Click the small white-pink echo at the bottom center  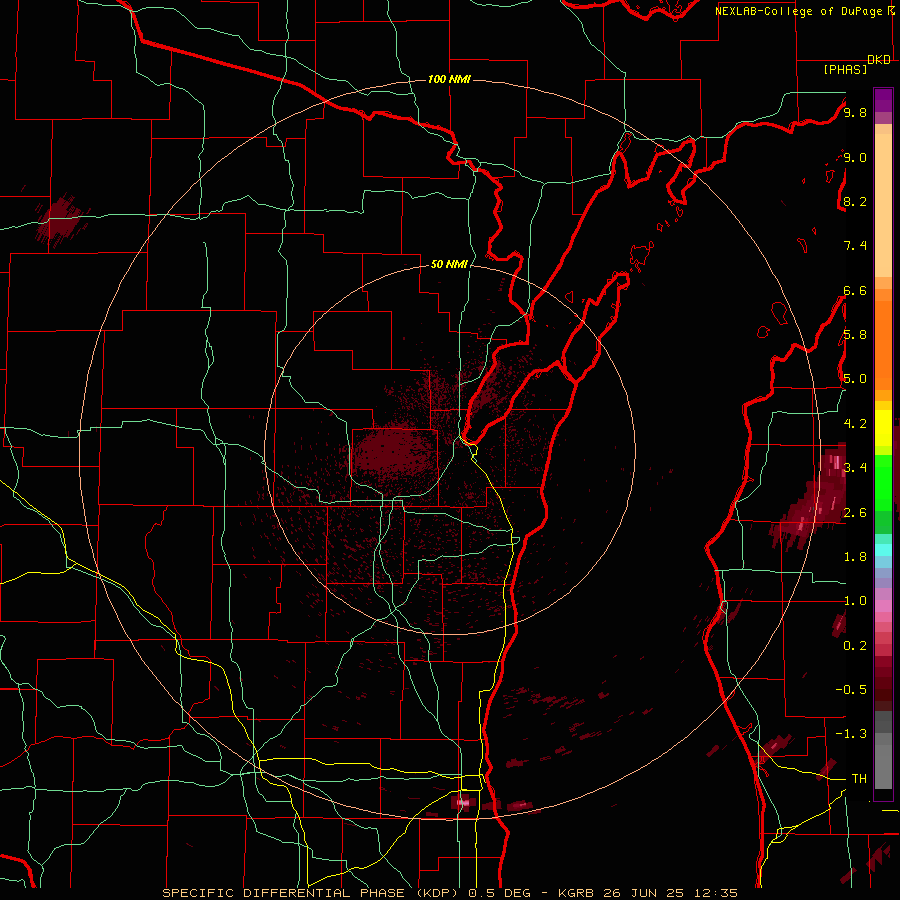click(x=464, y=802)
